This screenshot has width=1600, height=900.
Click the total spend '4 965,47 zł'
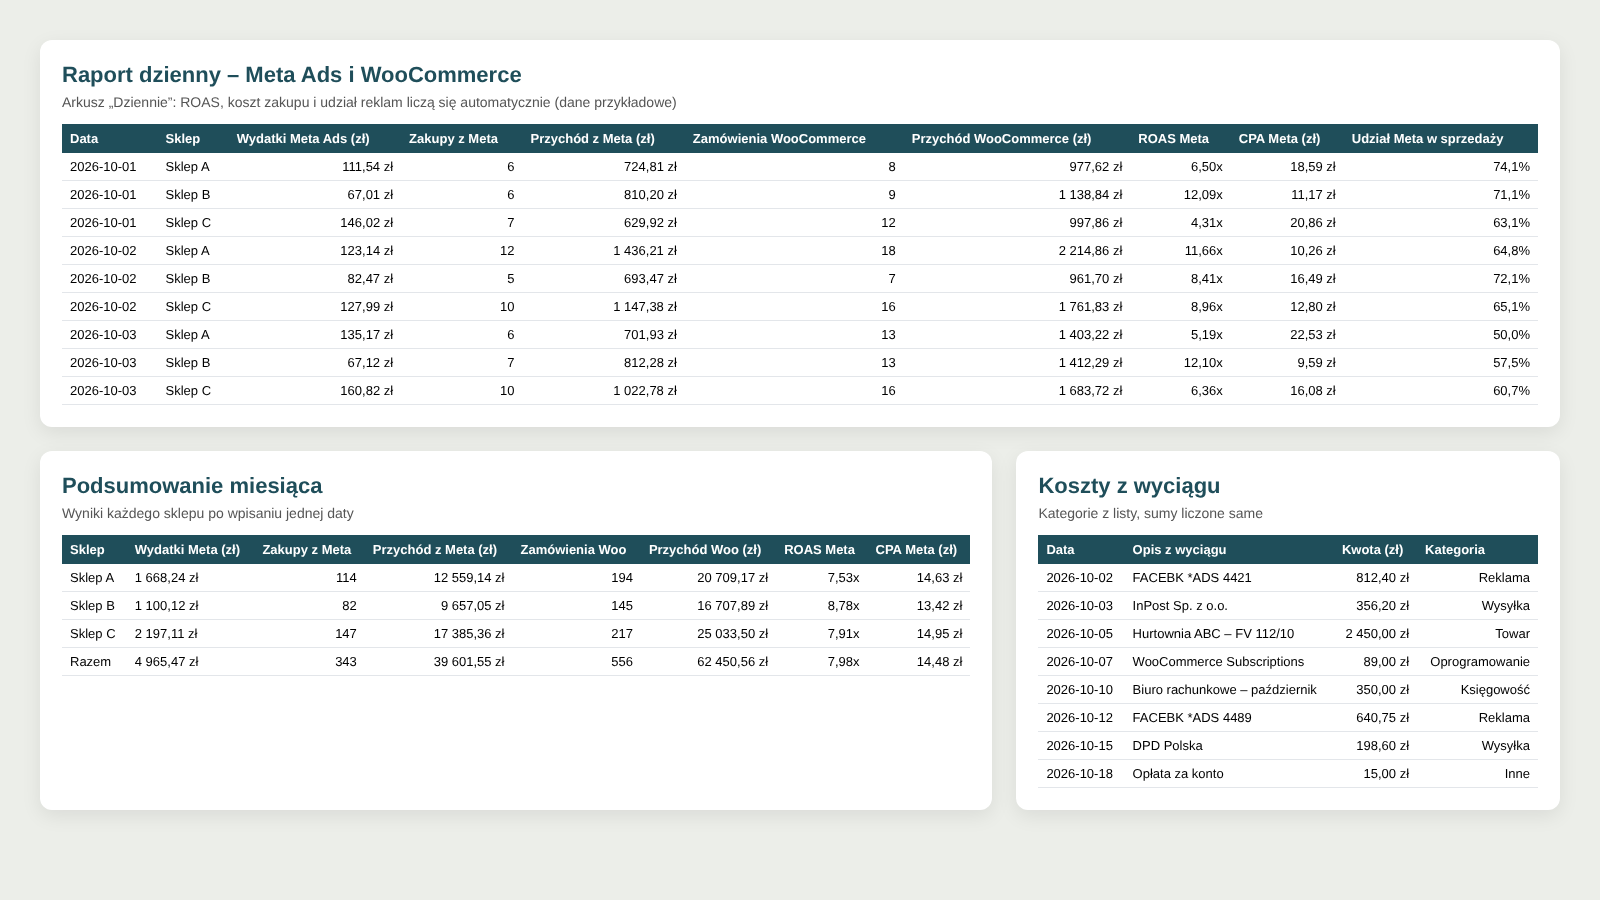(x=166, y=662)
